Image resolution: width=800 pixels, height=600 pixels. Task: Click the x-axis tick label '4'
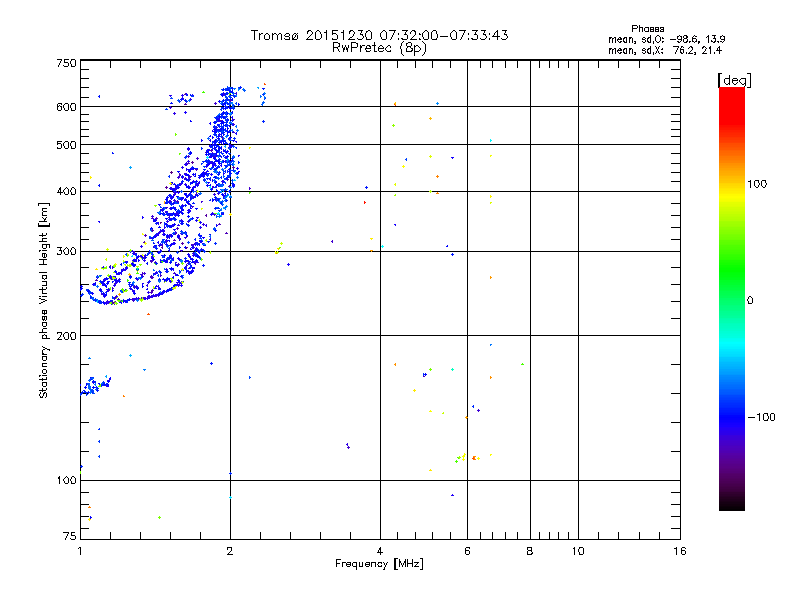(x=380, y=551)
